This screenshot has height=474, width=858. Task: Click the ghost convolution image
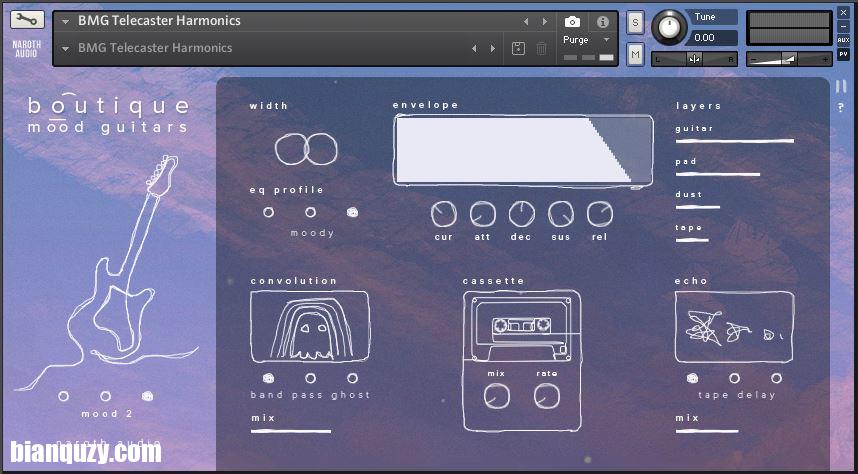coord(310,327)
